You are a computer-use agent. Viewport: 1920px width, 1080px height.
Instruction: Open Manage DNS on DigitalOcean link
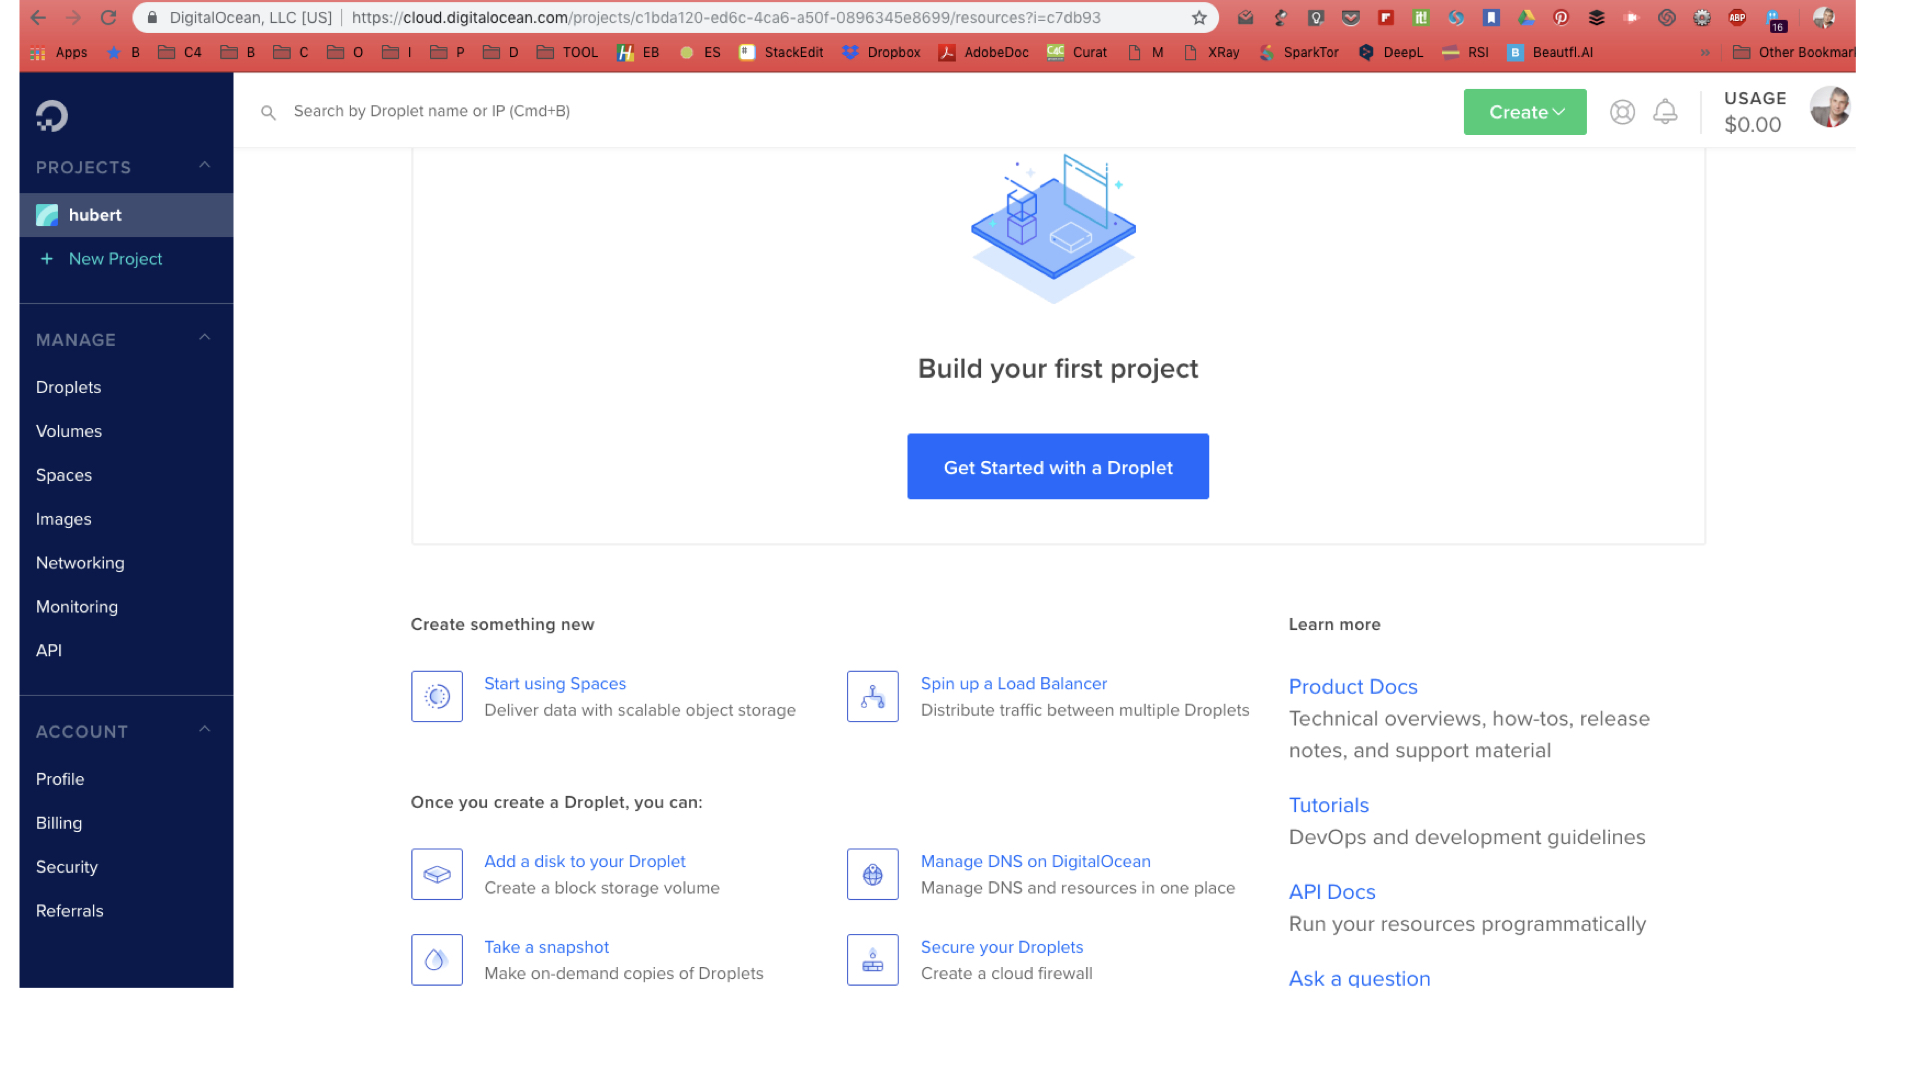coord(1036,862)
